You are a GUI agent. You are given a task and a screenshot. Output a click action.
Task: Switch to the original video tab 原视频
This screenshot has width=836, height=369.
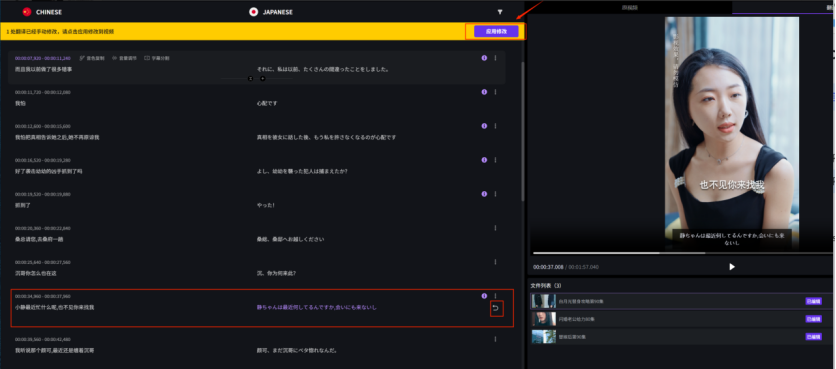[x=630, y=7]
